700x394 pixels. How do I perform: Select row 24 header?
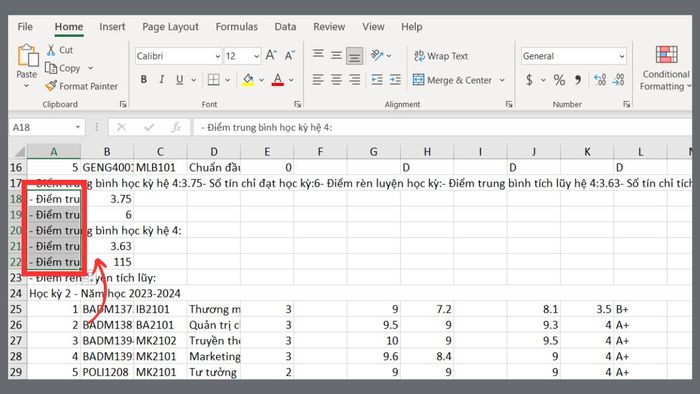[17, 293]
